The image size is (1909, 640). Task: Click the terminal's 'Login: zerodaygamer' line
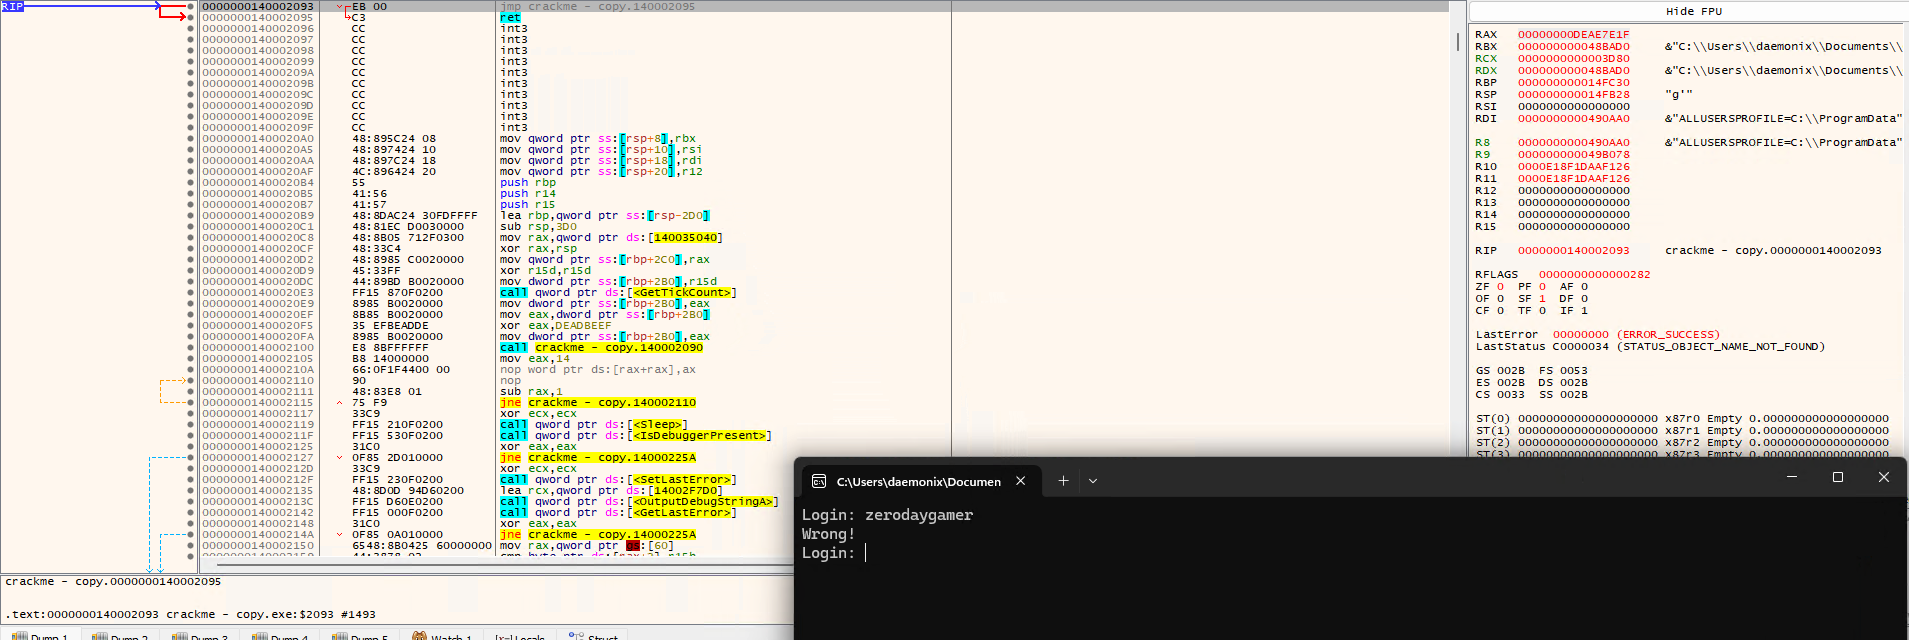tap(887, 515)
